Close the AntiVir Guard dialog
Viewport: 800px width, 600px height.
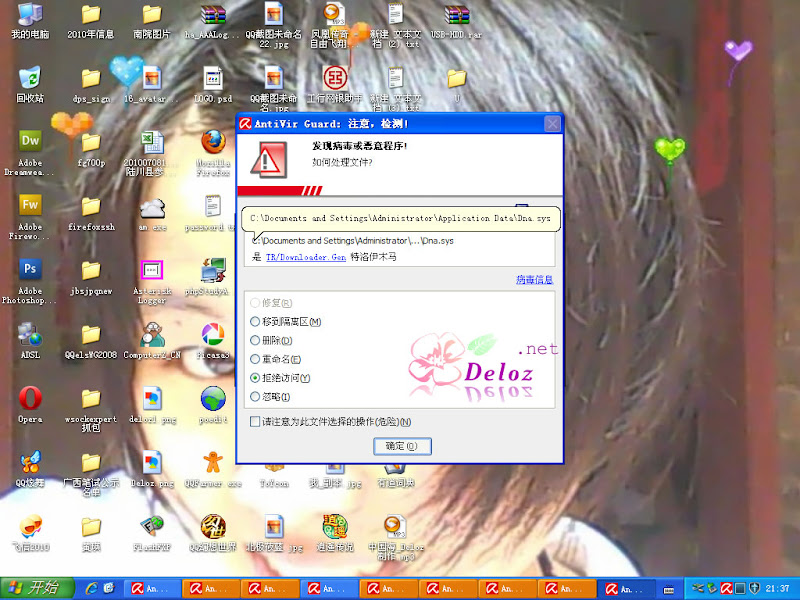(552, 124)
